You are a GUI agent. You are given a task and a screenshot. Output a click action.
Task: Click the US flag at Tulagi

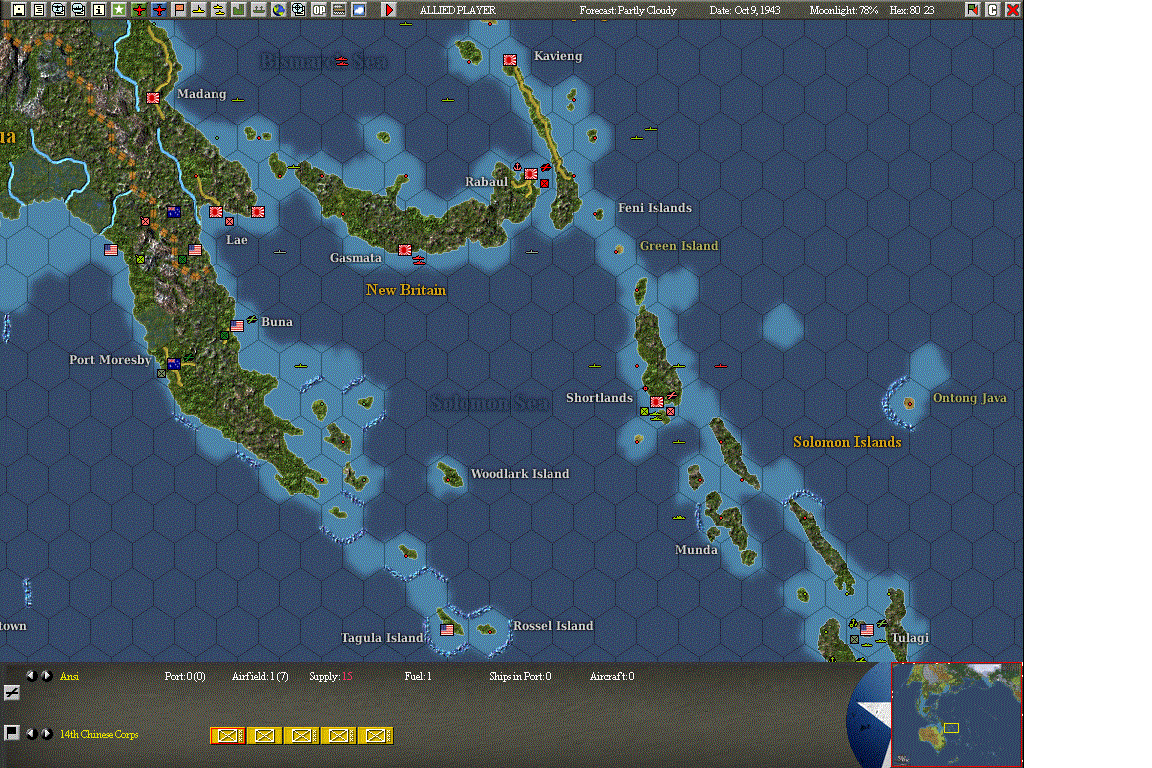point(867,630)
